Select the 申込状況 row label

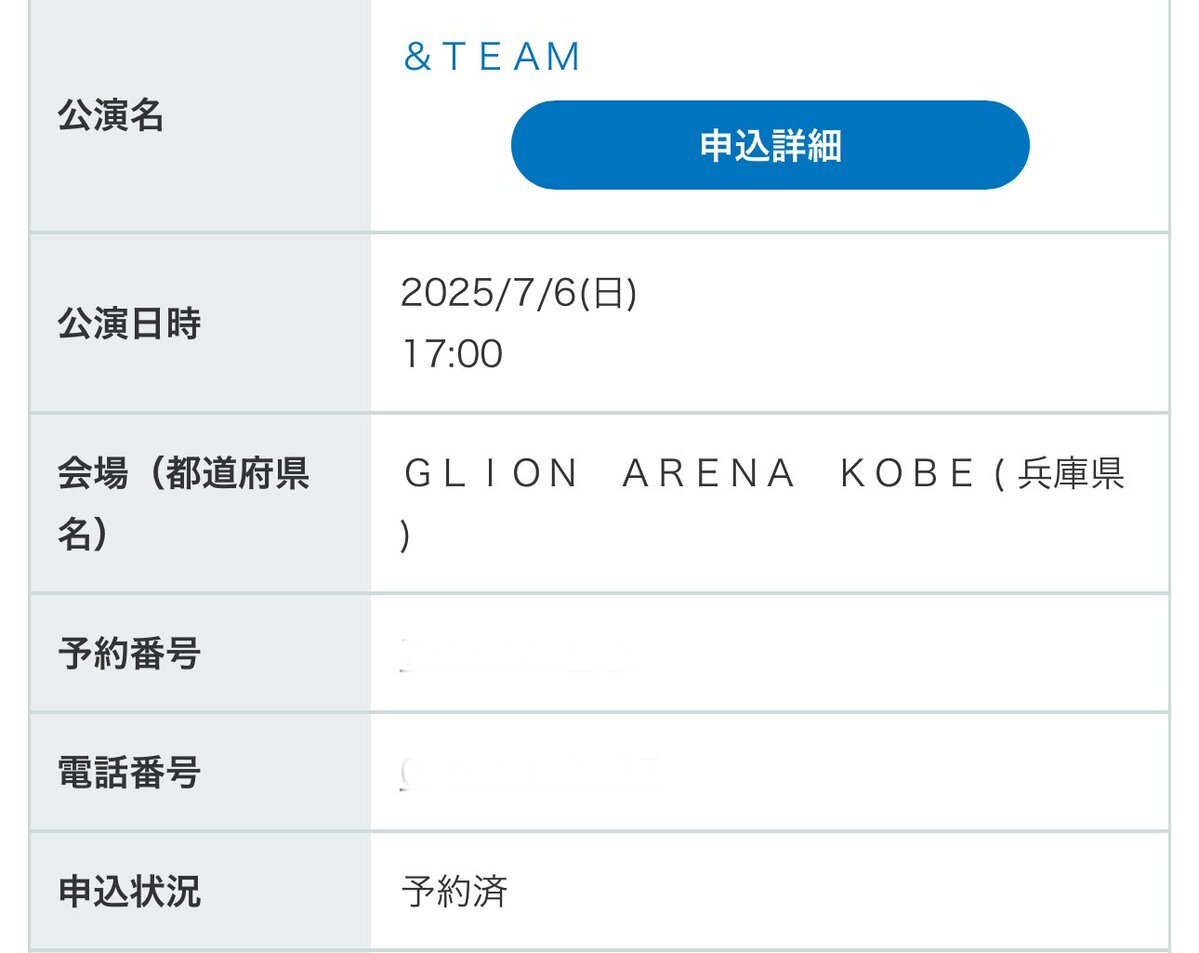coord(129,891)
